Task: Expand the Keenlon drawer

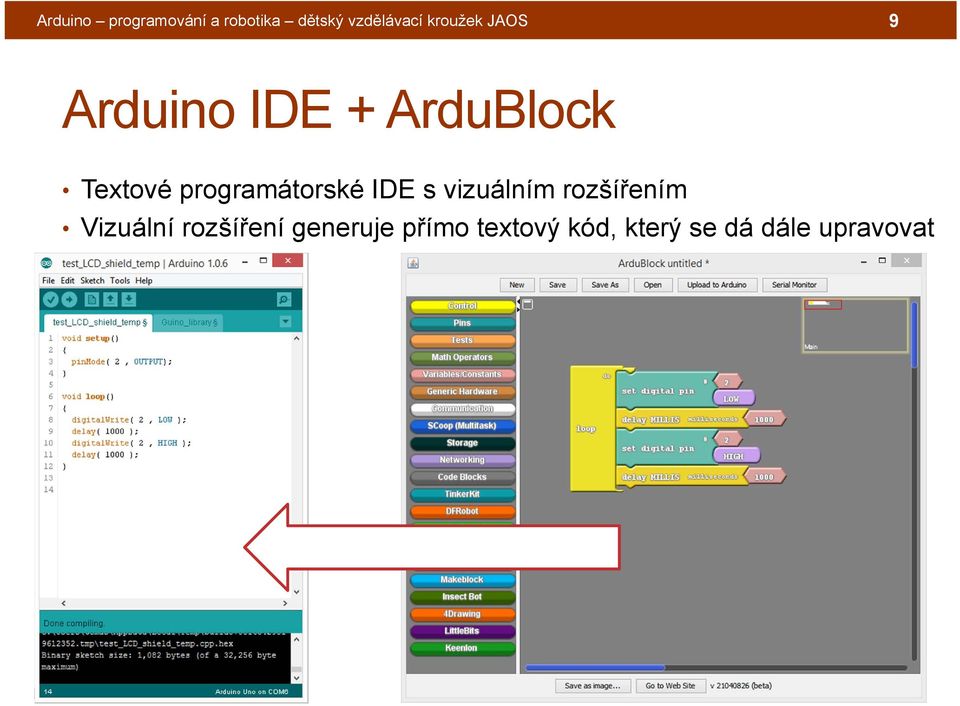Action: click(x=462, y=648)
